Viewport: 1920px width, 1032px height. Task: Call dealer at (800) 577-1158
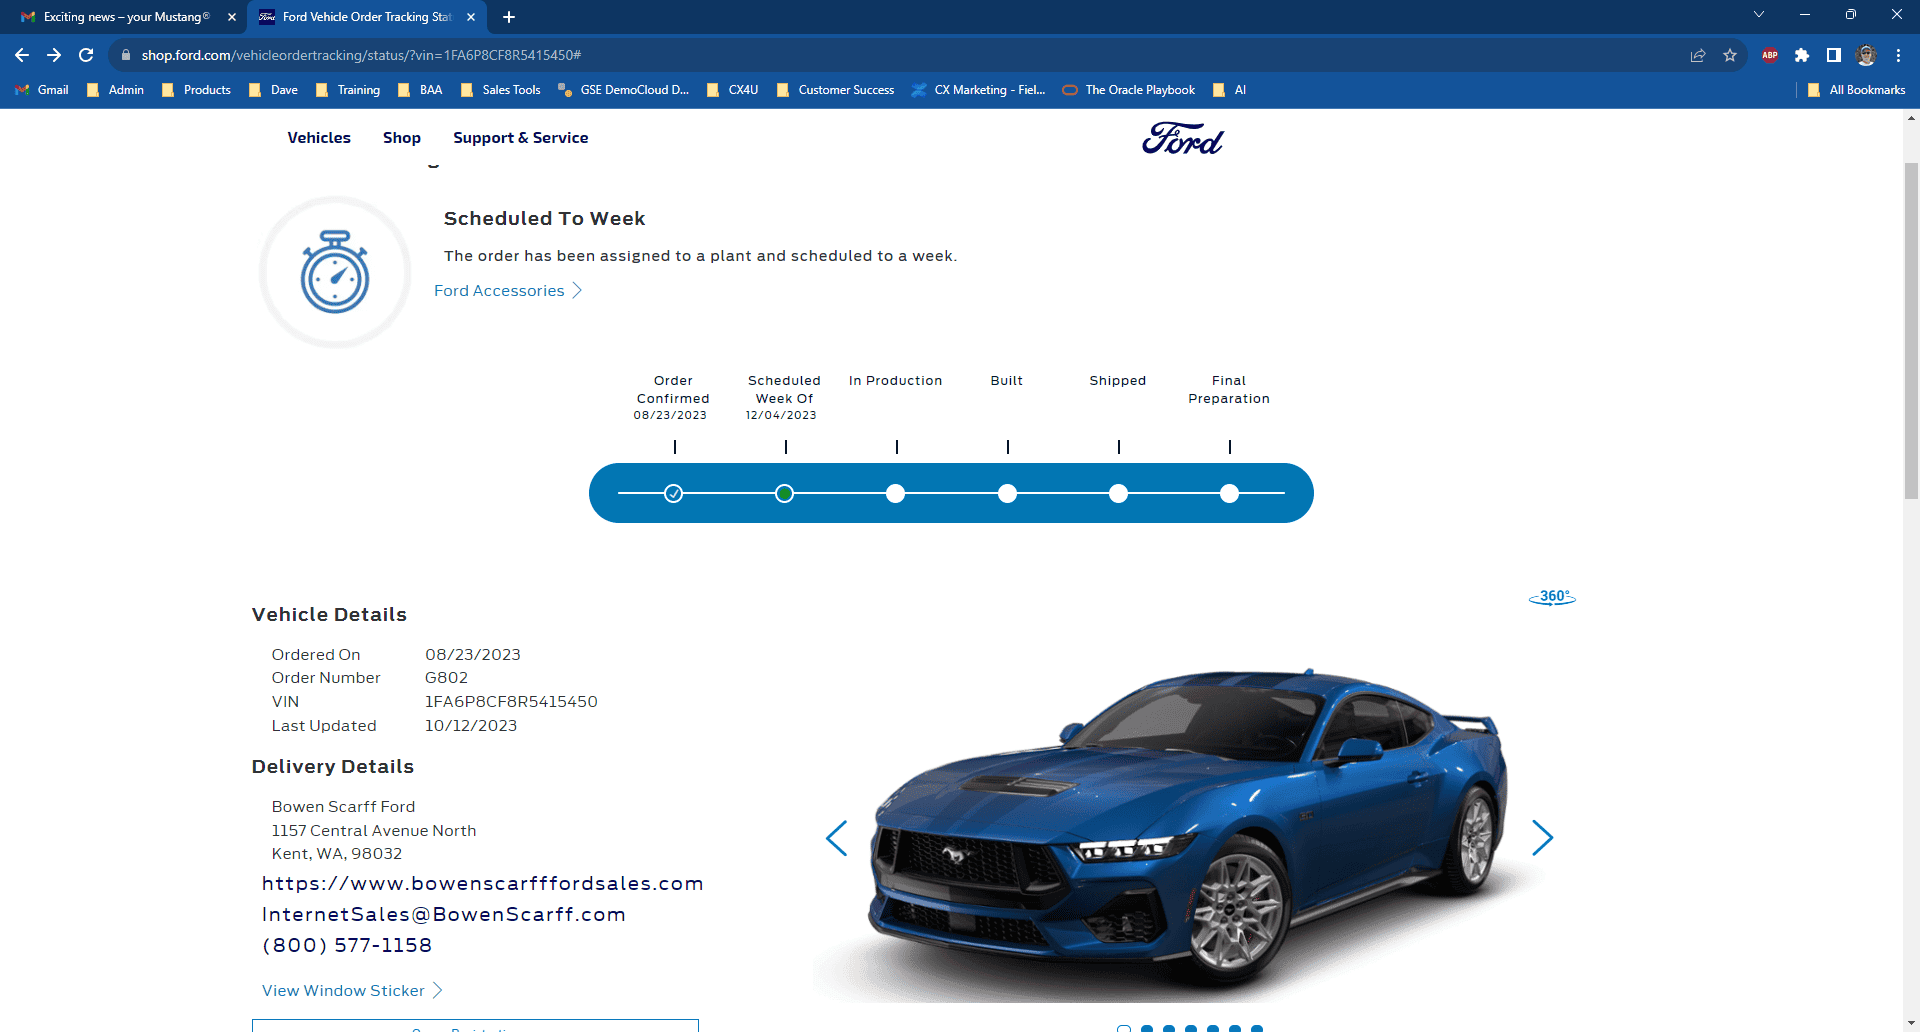[347, 946]
